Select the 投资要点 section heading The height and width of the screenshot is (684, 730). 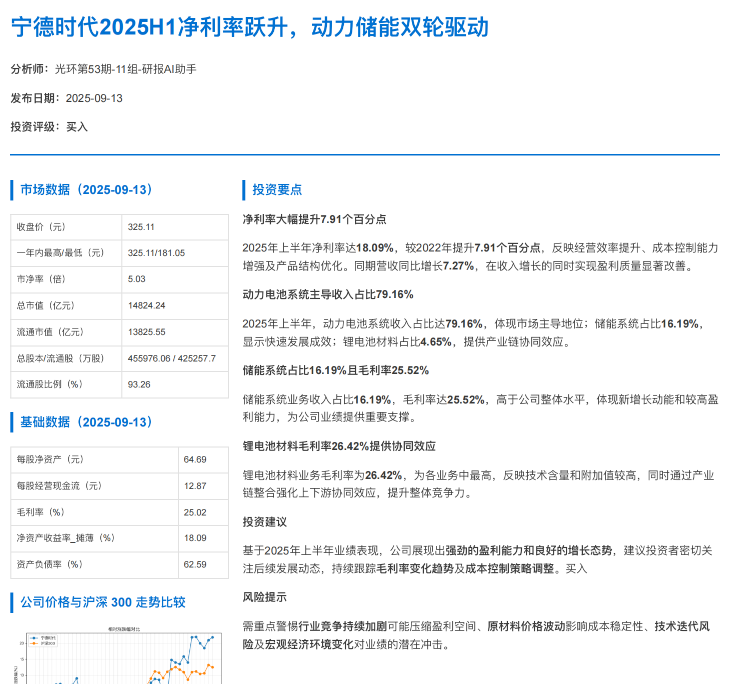pyautogui.click(x=277, y=190)
